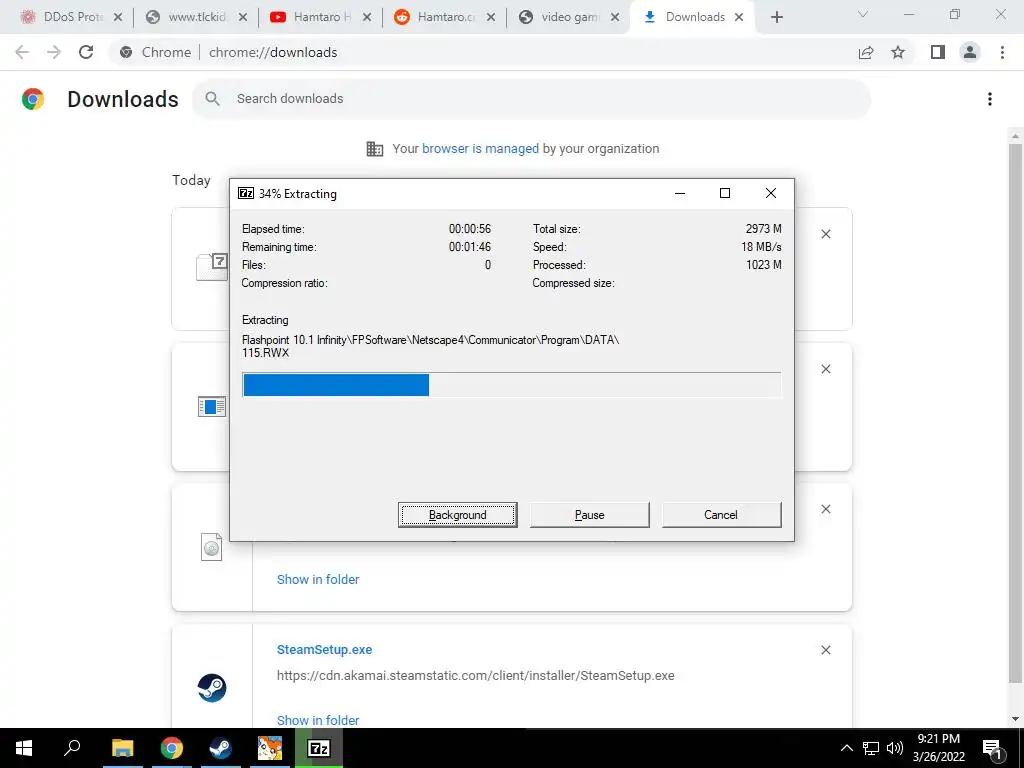
Task: Close the Hamtaro Reddit tab
Action: tap(490, 18)
